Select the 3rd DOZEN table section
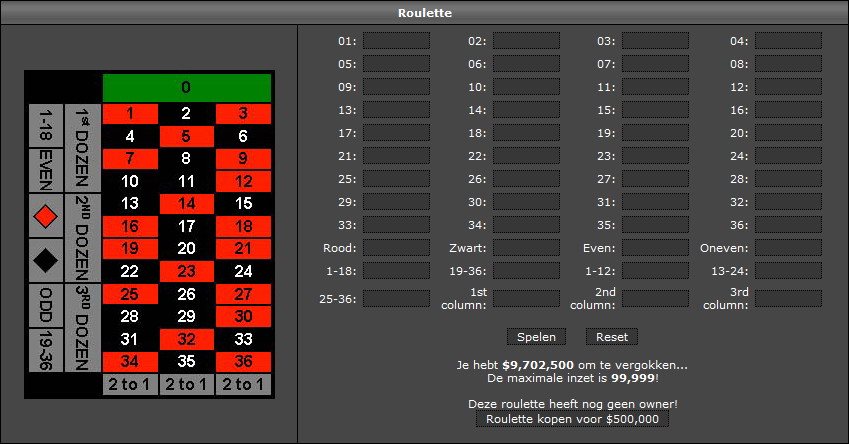The image size is (849, 444). (x=83, y=327)
